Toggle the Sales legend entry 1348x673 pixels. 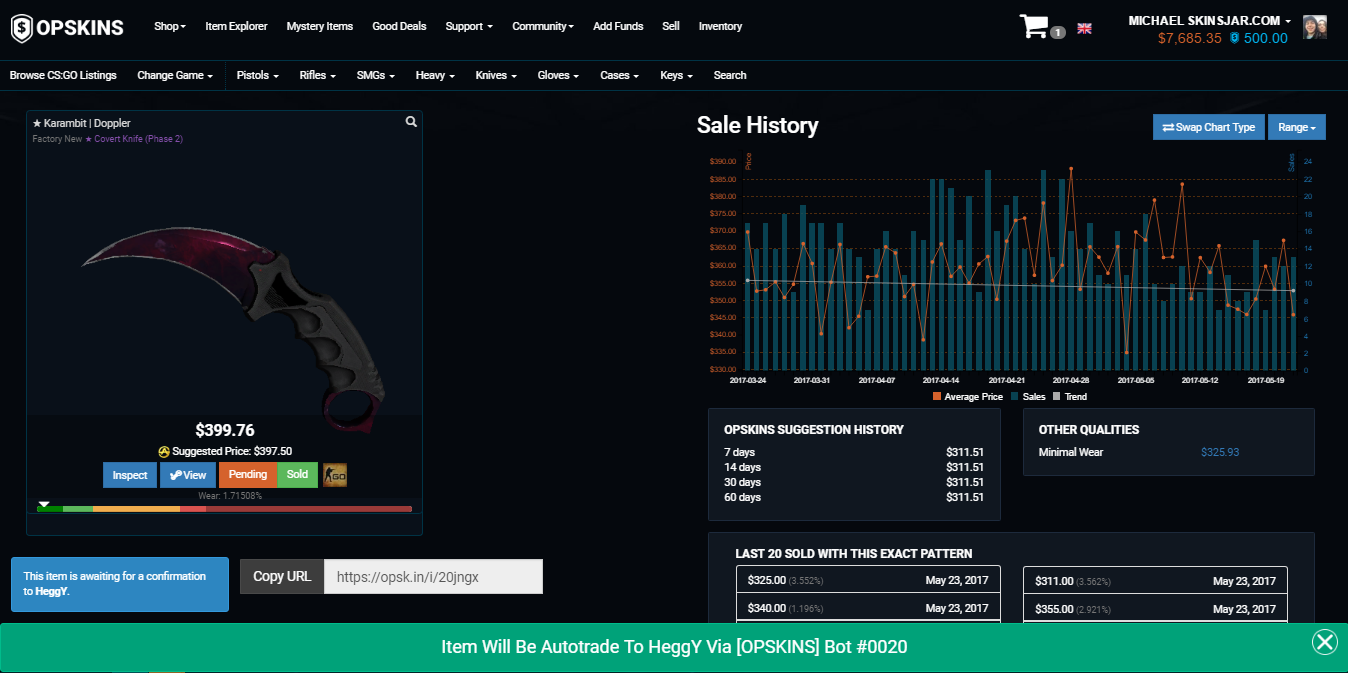(x=1027, y=397)
